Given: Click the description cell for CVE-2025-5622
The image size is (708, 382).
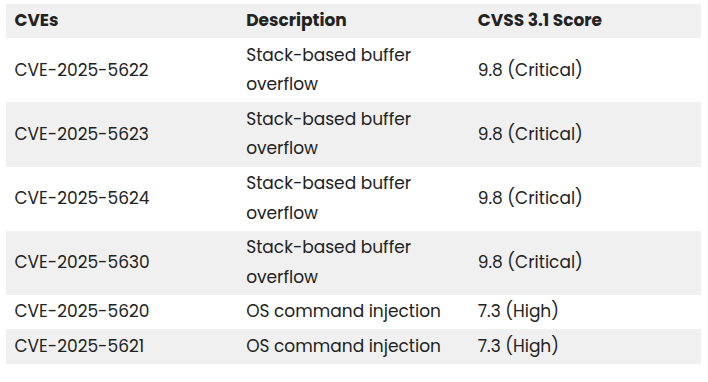Looking at the screenshot, I should [328, 70].
